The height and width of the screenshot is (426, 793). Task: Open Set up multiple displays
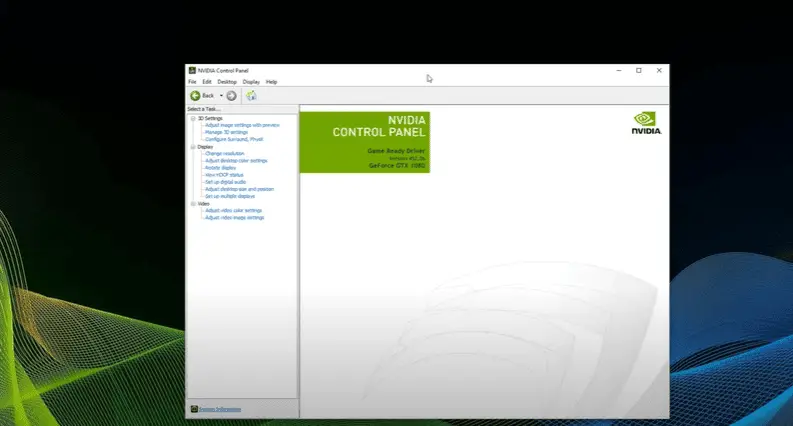click(x=230, y=196)
